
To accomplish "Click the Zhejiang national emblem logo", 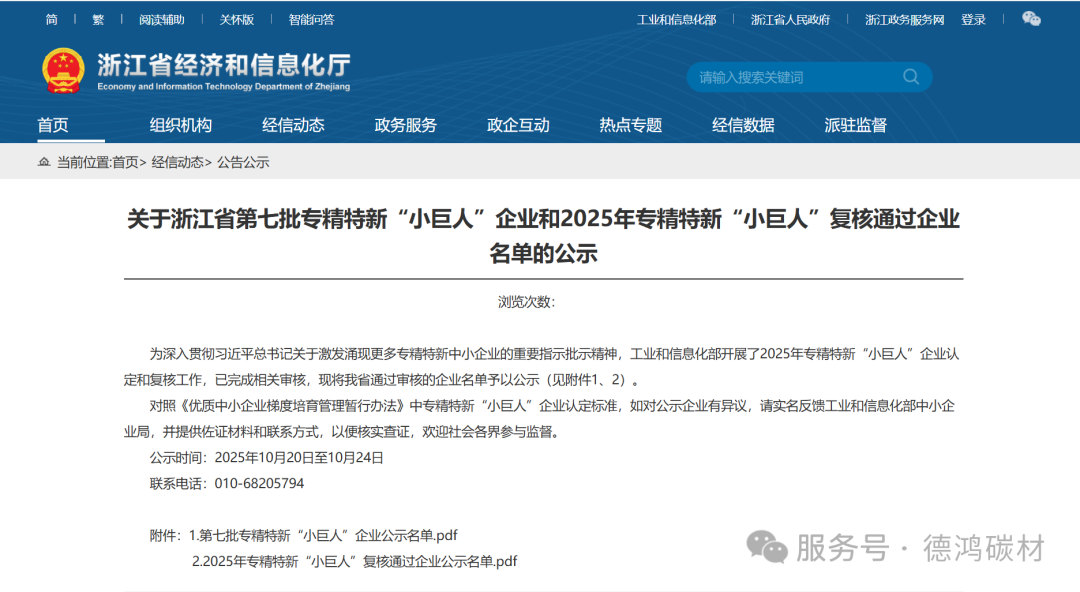I will click(63, 71).
